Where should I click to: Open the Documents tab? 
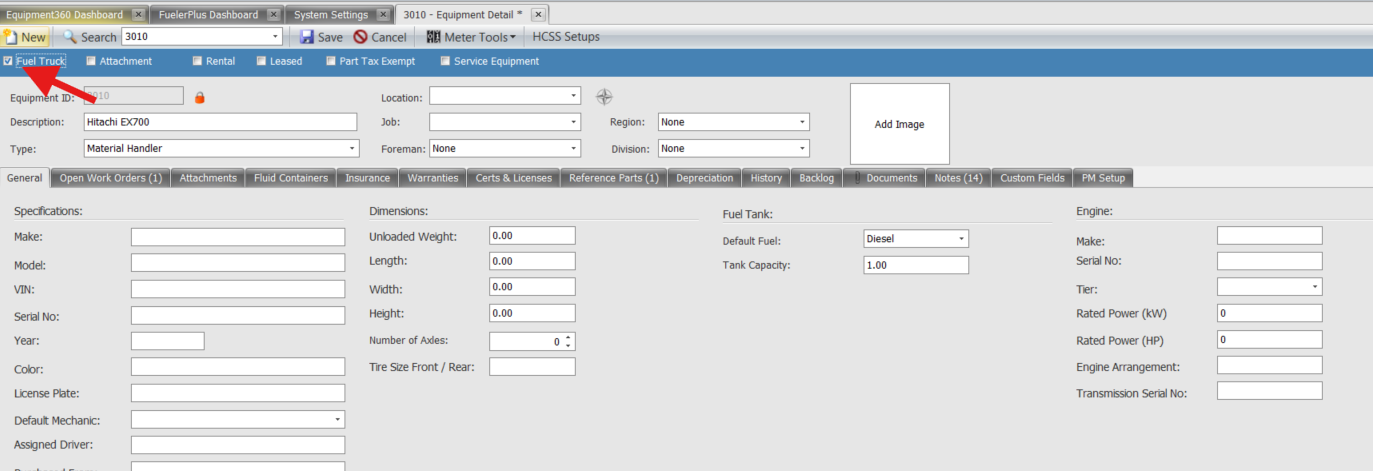(886, 178)
